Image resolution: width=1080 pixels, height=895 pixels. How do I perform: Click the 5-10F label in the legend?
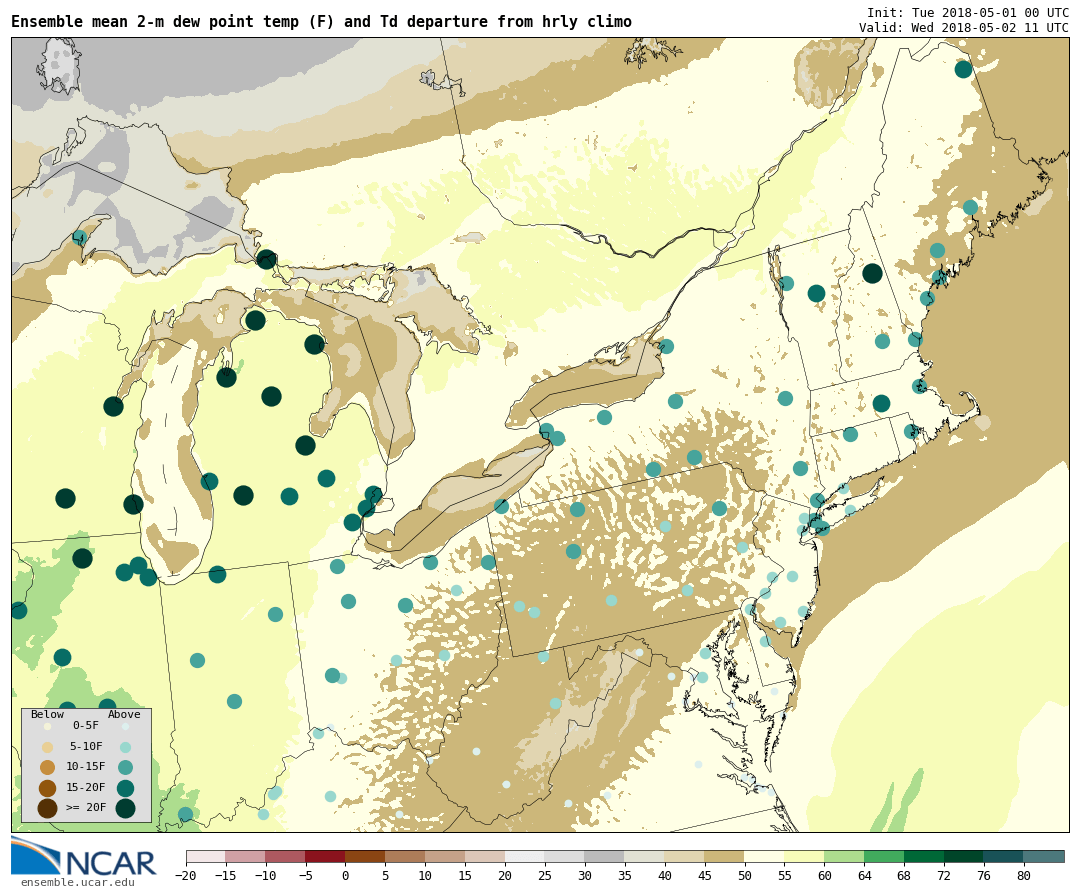[x=86, y=746]
